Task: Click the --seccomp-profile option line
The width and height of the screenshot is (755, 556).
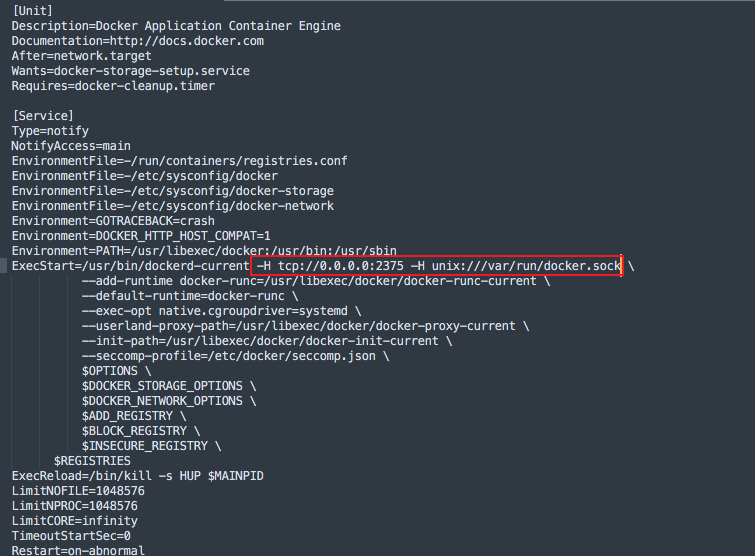Action: pyautogui.click(x=235, y=356)
